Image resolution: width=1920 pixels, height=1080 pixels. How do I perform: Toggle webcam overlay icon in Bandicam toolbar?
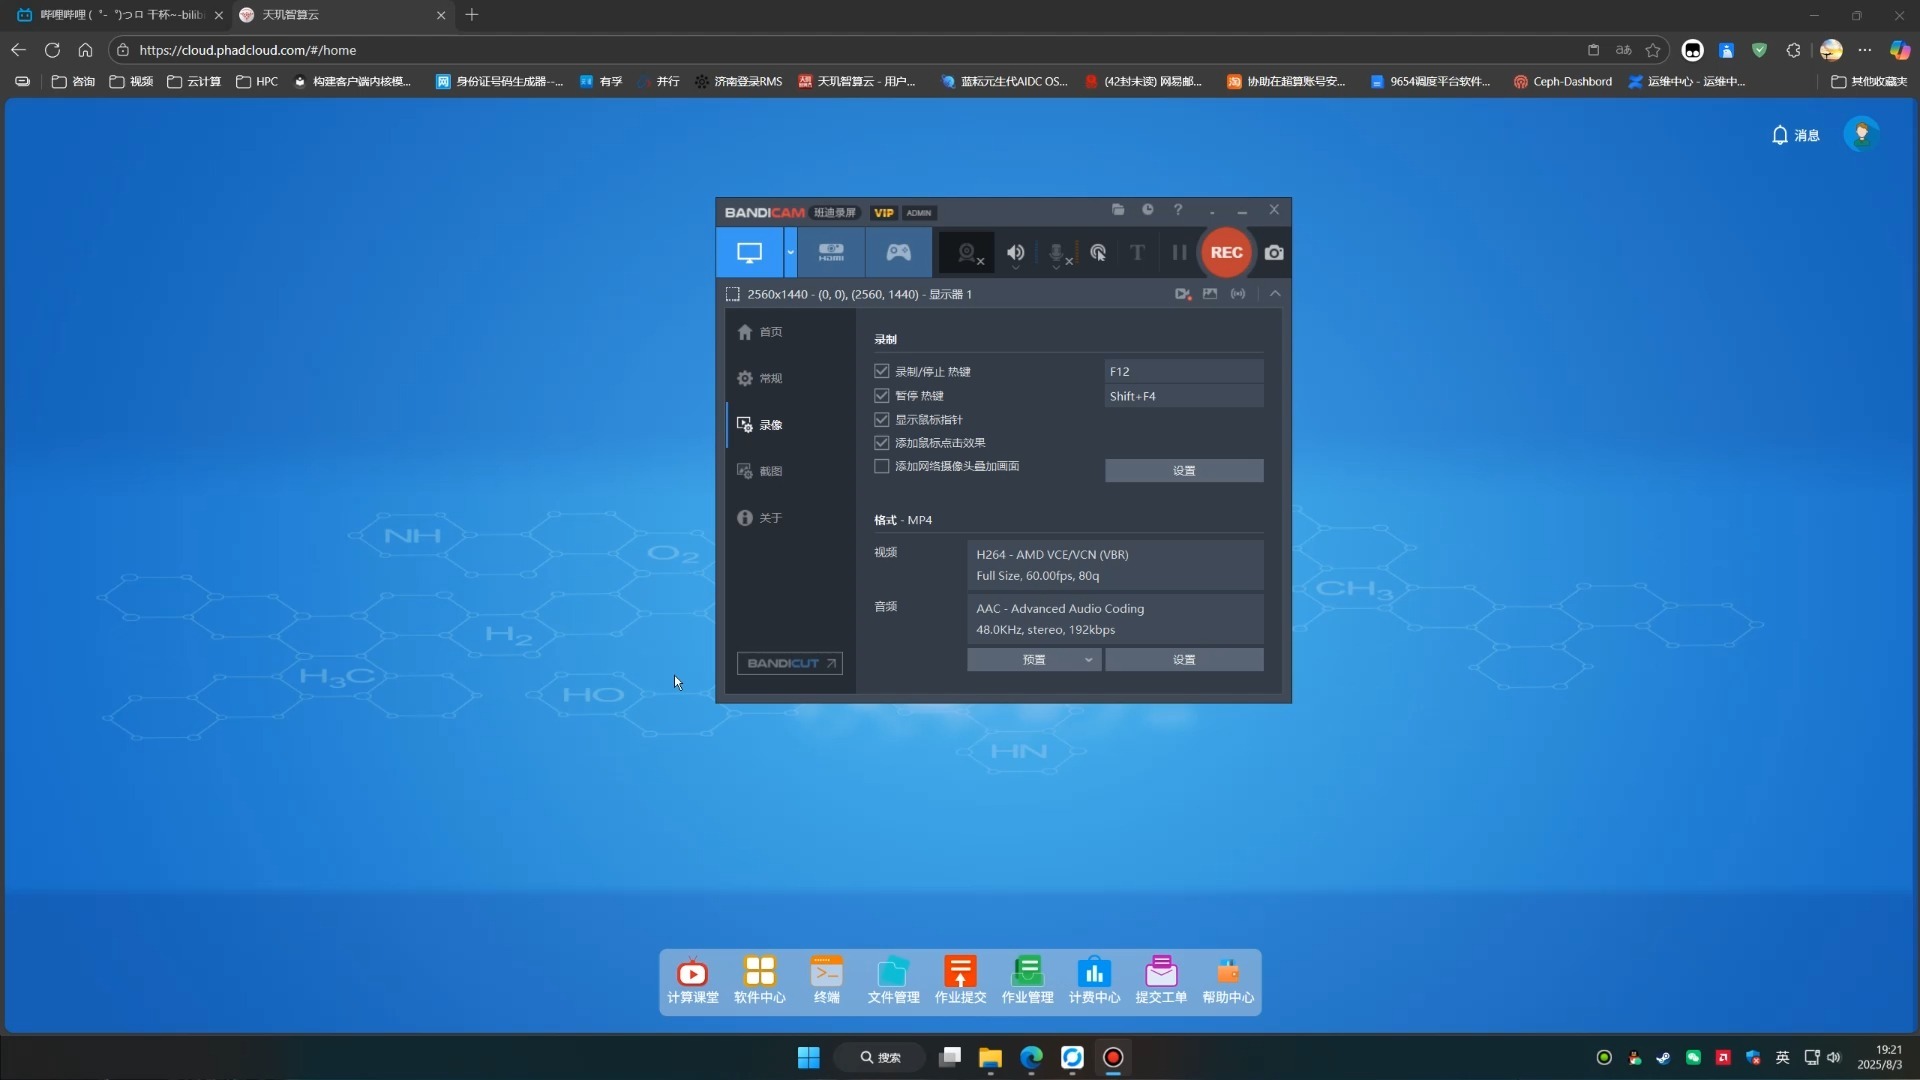[968, 254]
